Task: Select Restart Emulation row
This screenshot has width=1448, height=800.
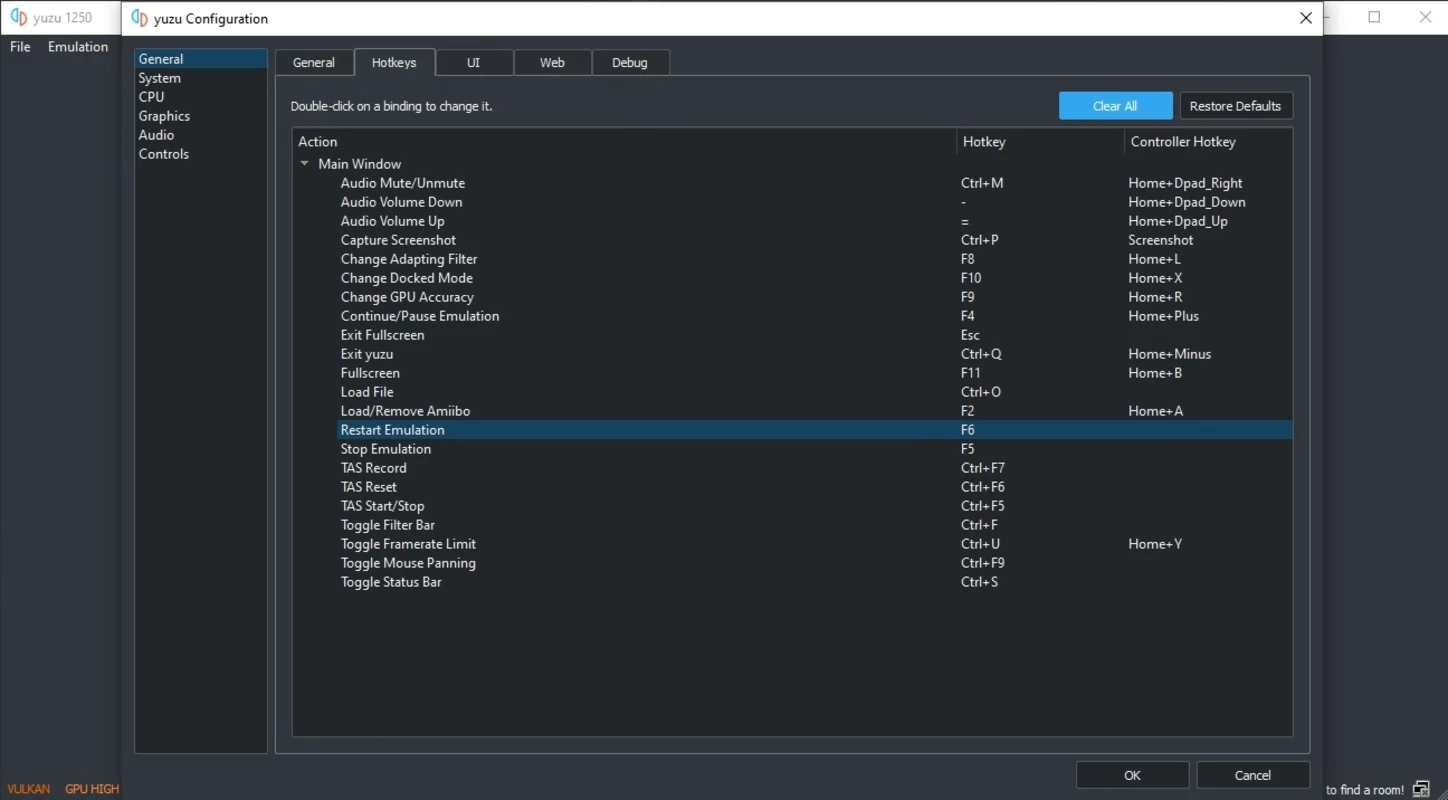Action: tap(815, 430)
